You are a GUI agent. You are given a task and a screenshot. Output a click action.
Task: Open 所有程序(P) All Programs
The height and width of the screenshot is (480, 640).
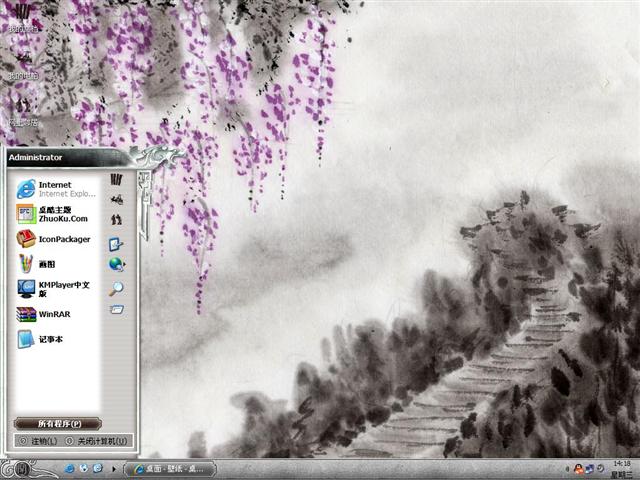58,424
